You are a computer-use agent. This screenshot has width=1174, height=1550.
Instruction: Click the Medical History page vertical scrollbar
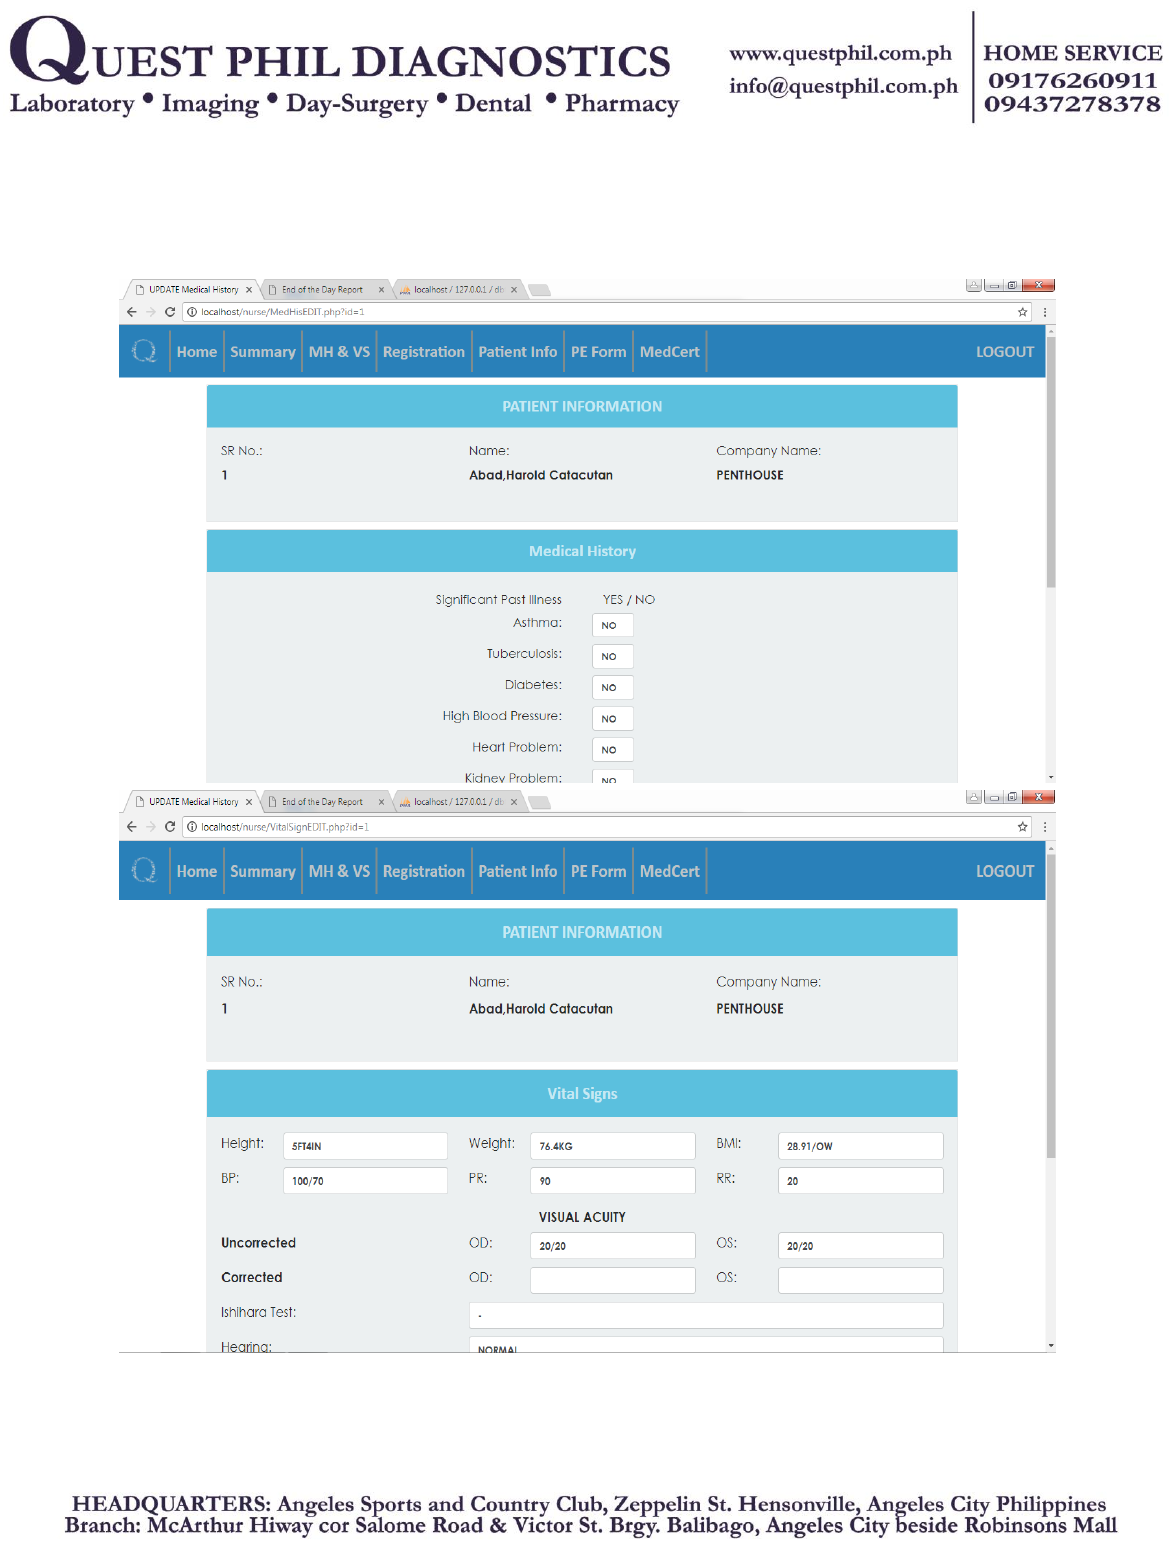(x=1051, y=463)
